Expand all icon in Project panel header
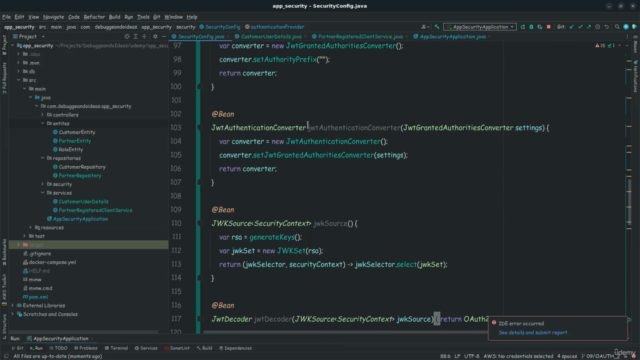This screenshot has height=360, width=640. [136, 36]
